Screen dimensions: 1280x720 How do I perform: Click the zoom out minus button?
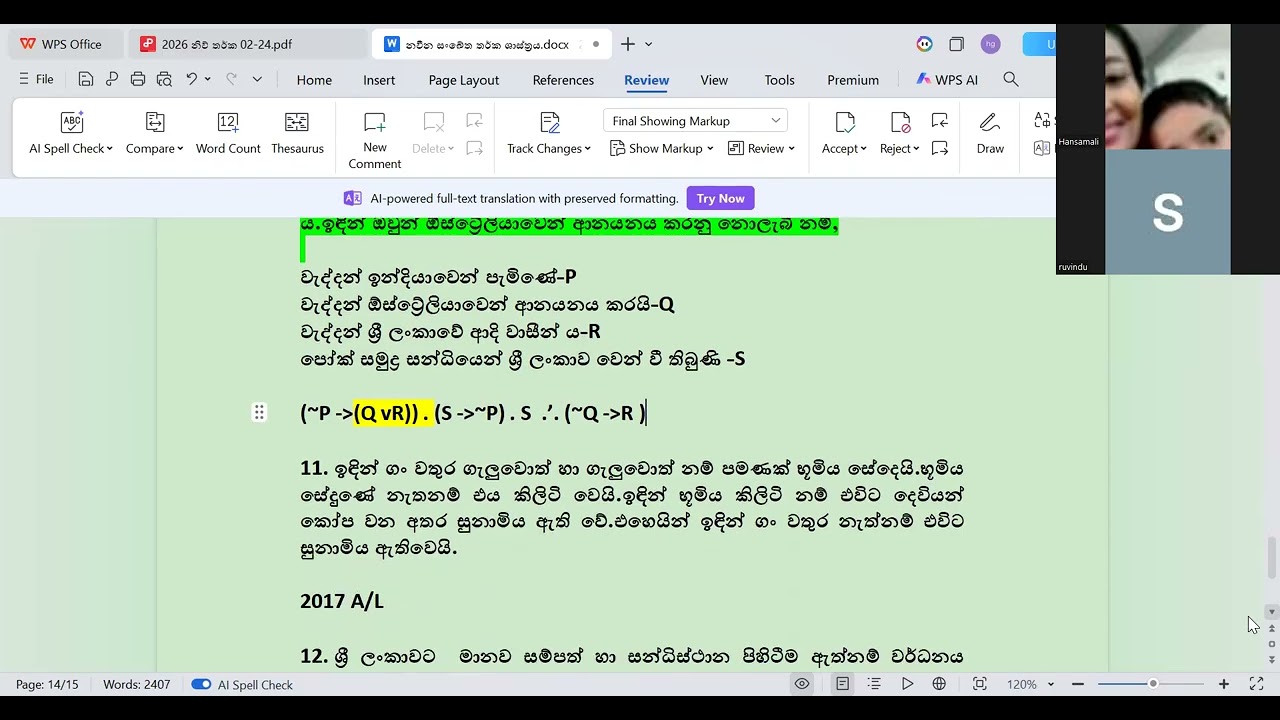tap(1078, 684)
